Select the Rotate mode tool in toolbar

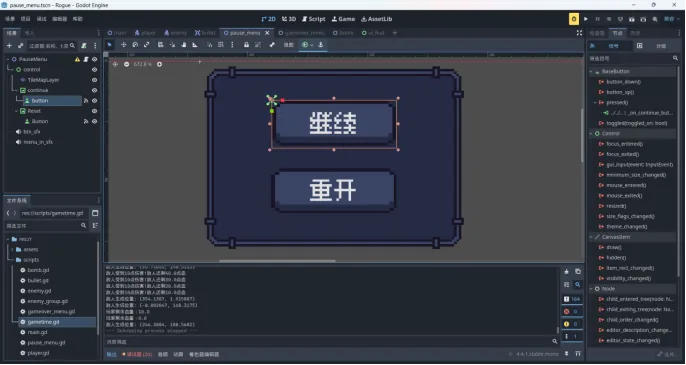coord(135,45)
